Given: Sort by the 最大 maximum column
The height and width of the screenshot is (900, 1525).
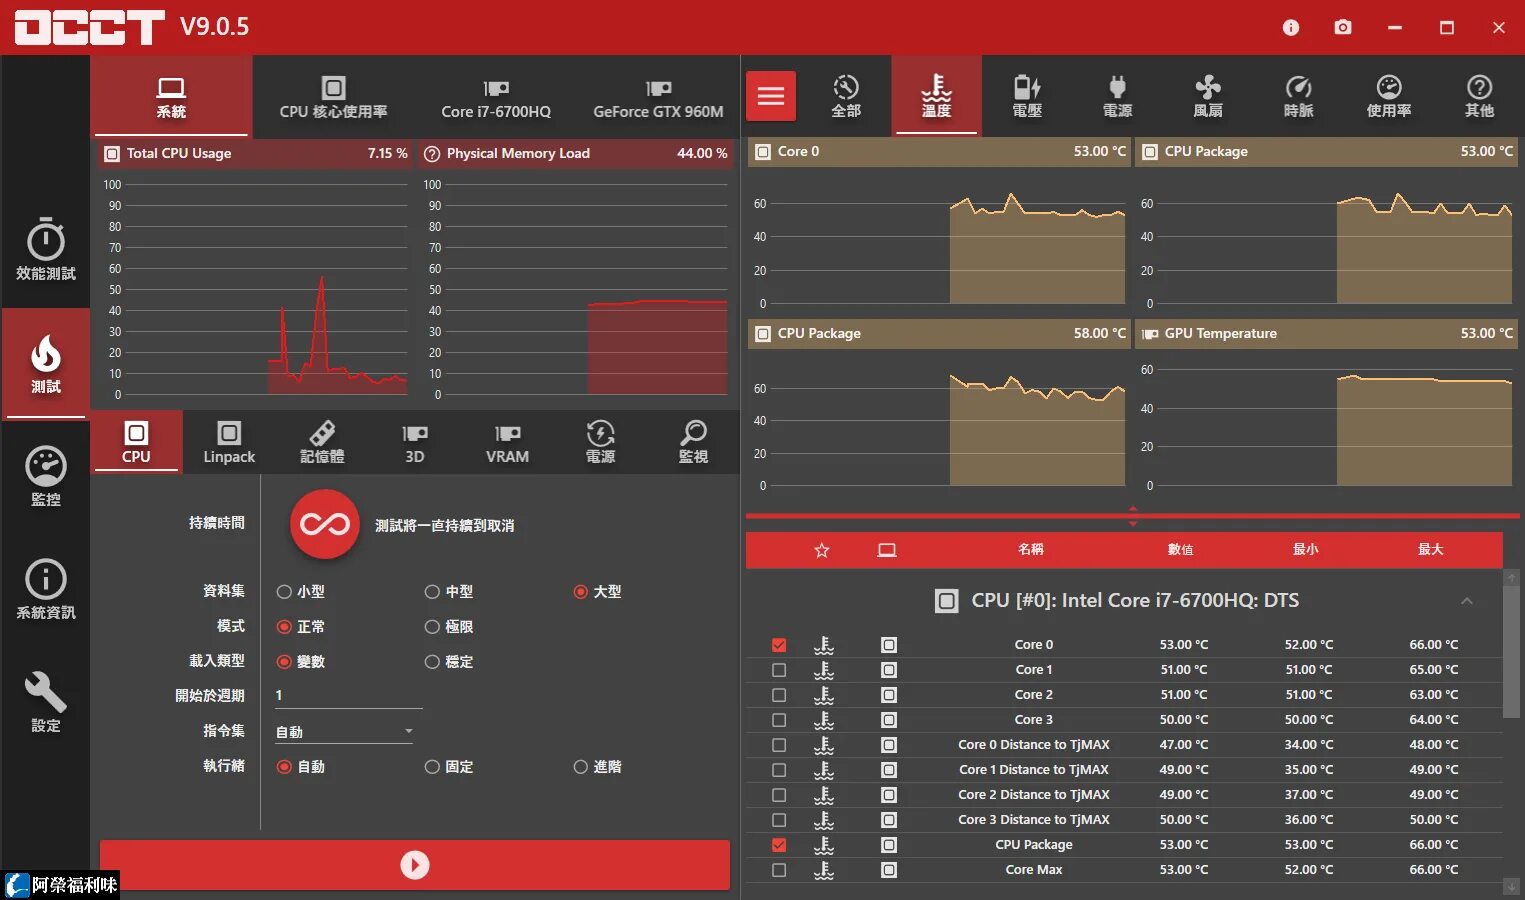Looking at the screenshot, I should pos(1431,550).
